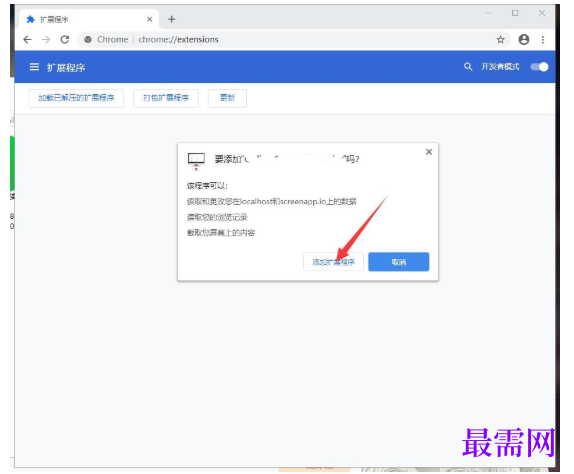Bookmark this page with the star icon
The image size is (574, 474).
click(x=500, y=40)
